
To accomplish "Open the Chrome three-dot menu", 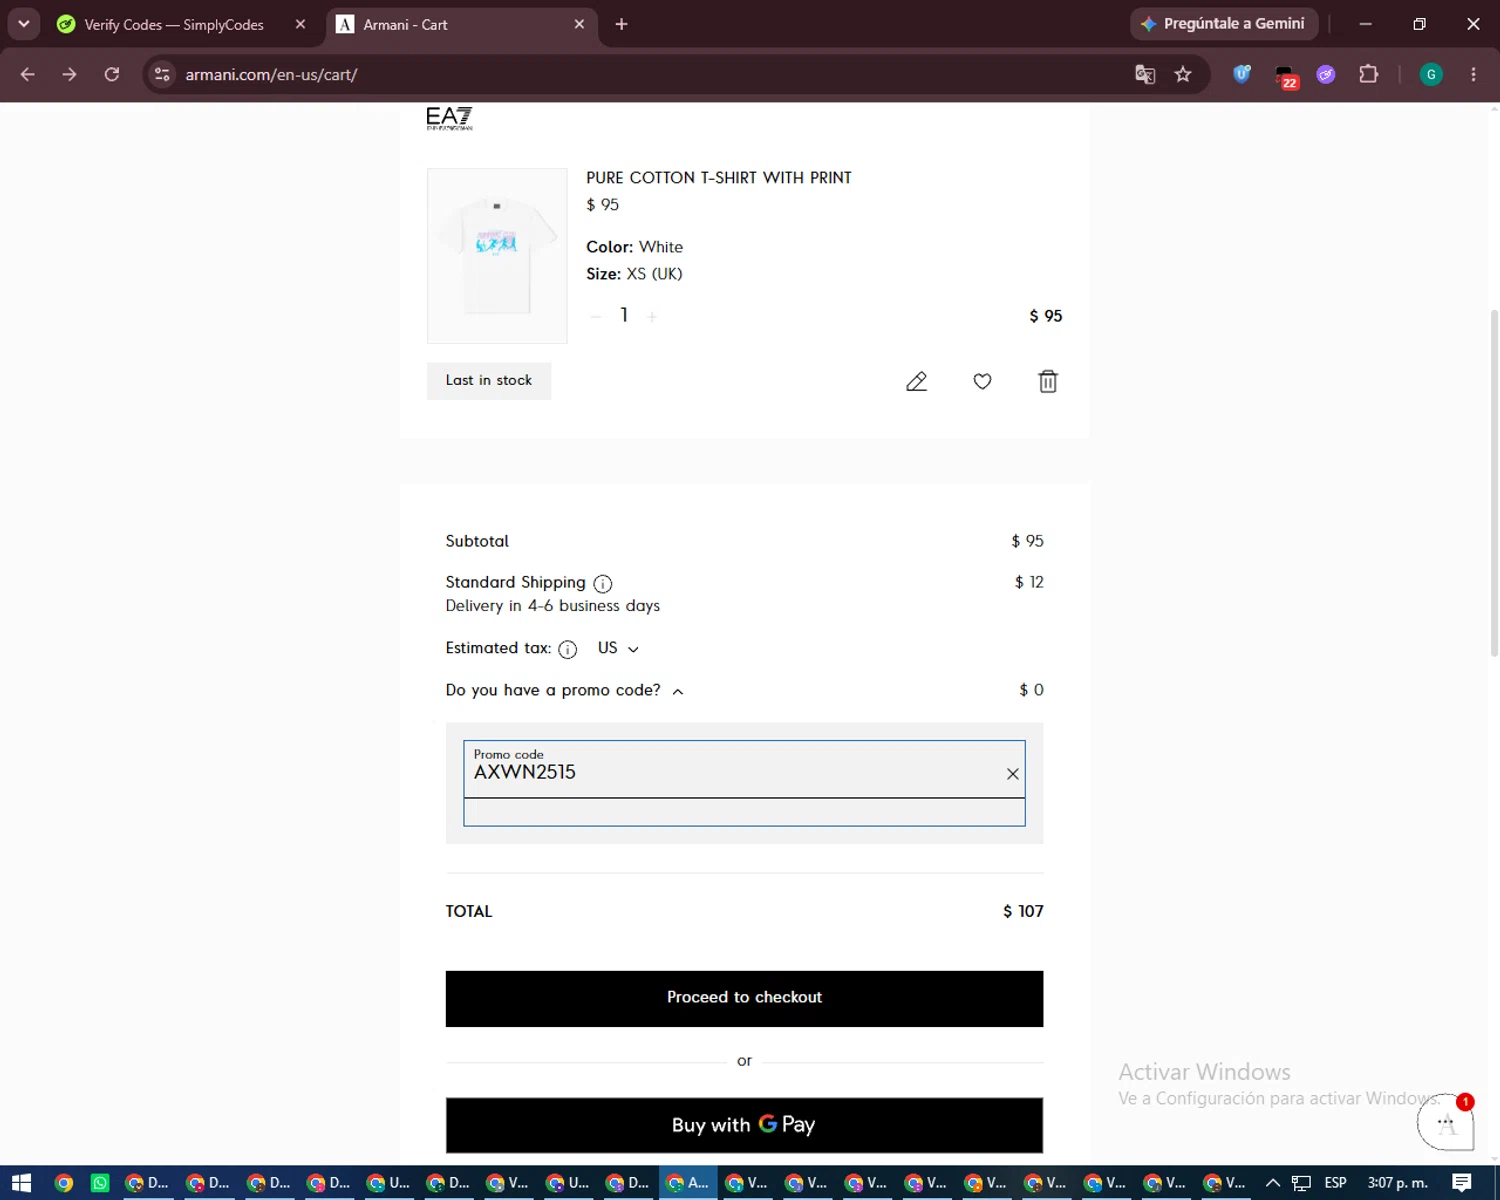I will click(x=1473, y=74).
